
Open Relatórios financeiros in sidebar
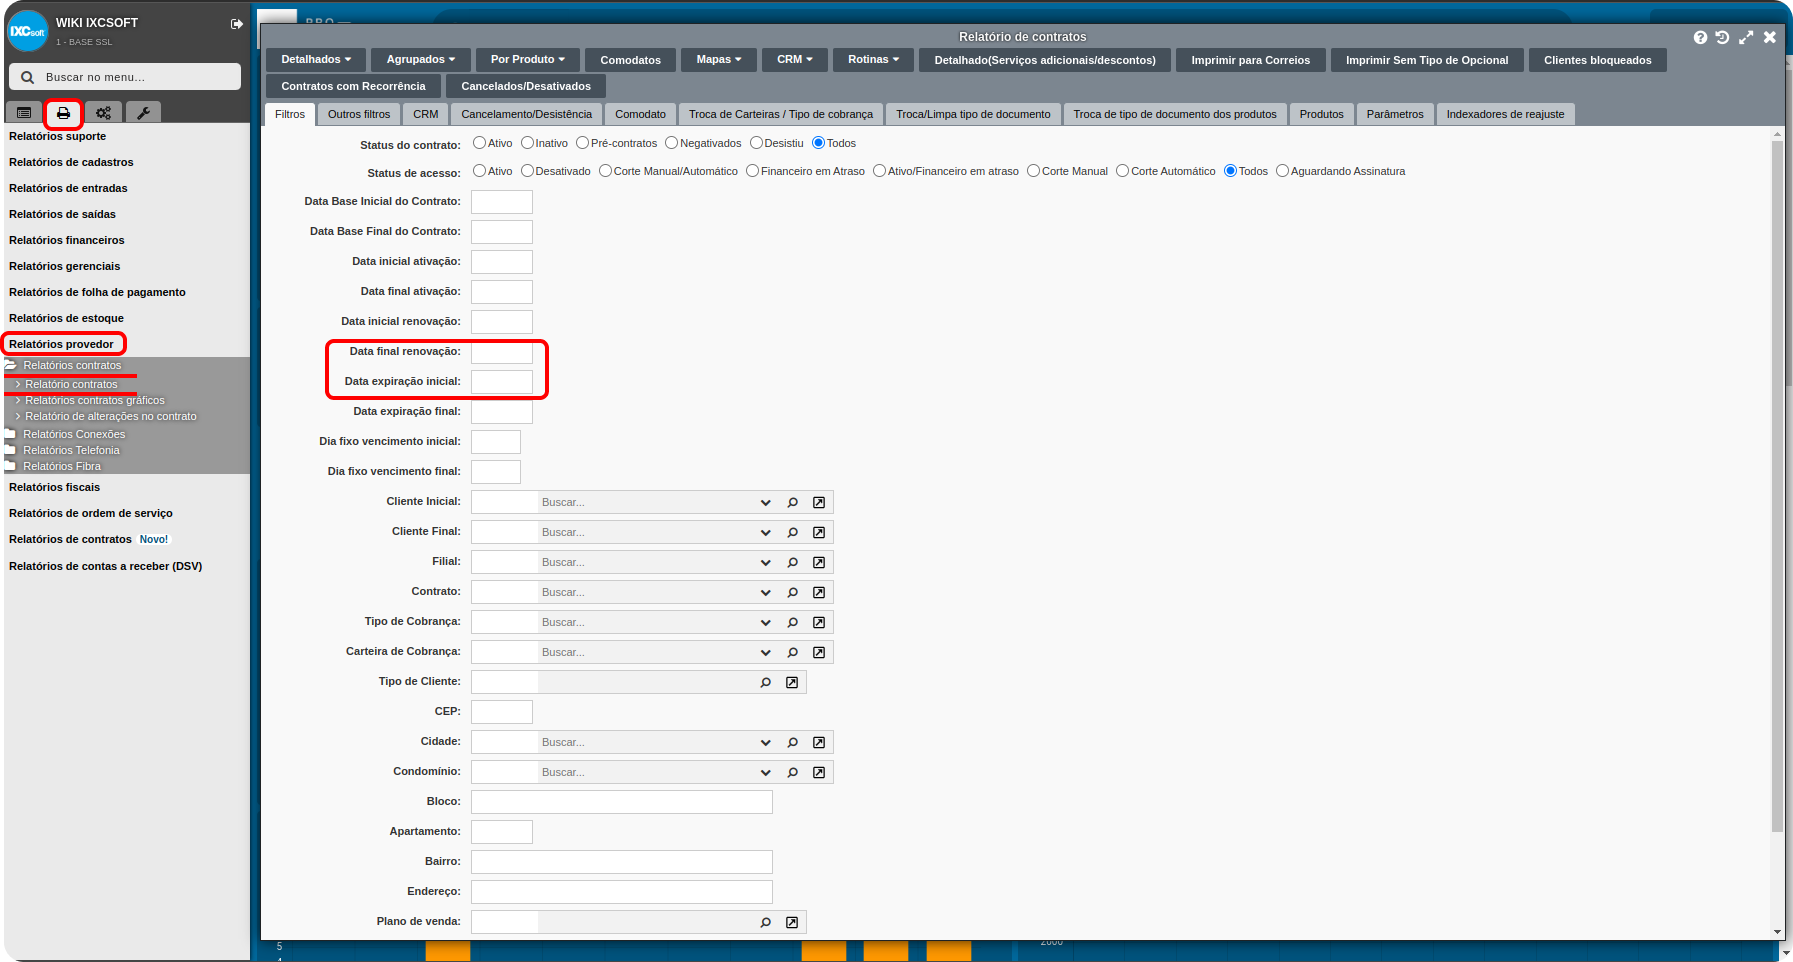click(x=67, y=240)
